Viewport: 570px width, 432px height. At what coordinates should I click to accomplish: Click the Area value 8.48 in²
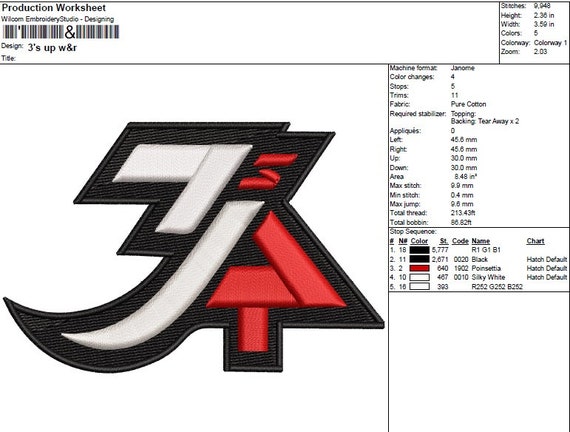466,176
